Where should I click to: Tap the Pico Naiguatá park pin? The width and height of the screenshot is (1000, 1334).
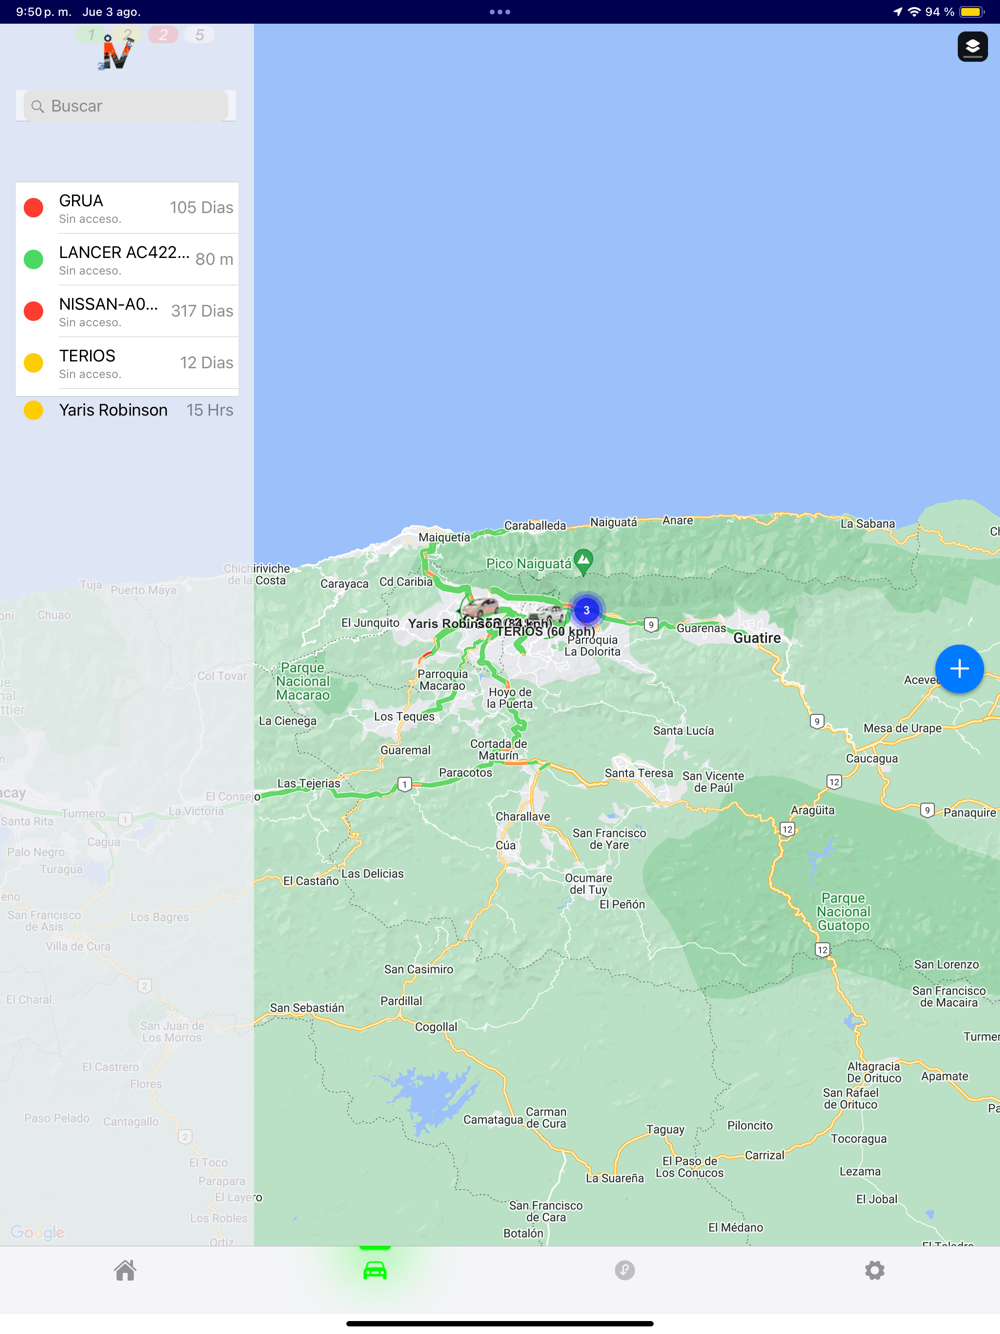click(x=584, y=562)
